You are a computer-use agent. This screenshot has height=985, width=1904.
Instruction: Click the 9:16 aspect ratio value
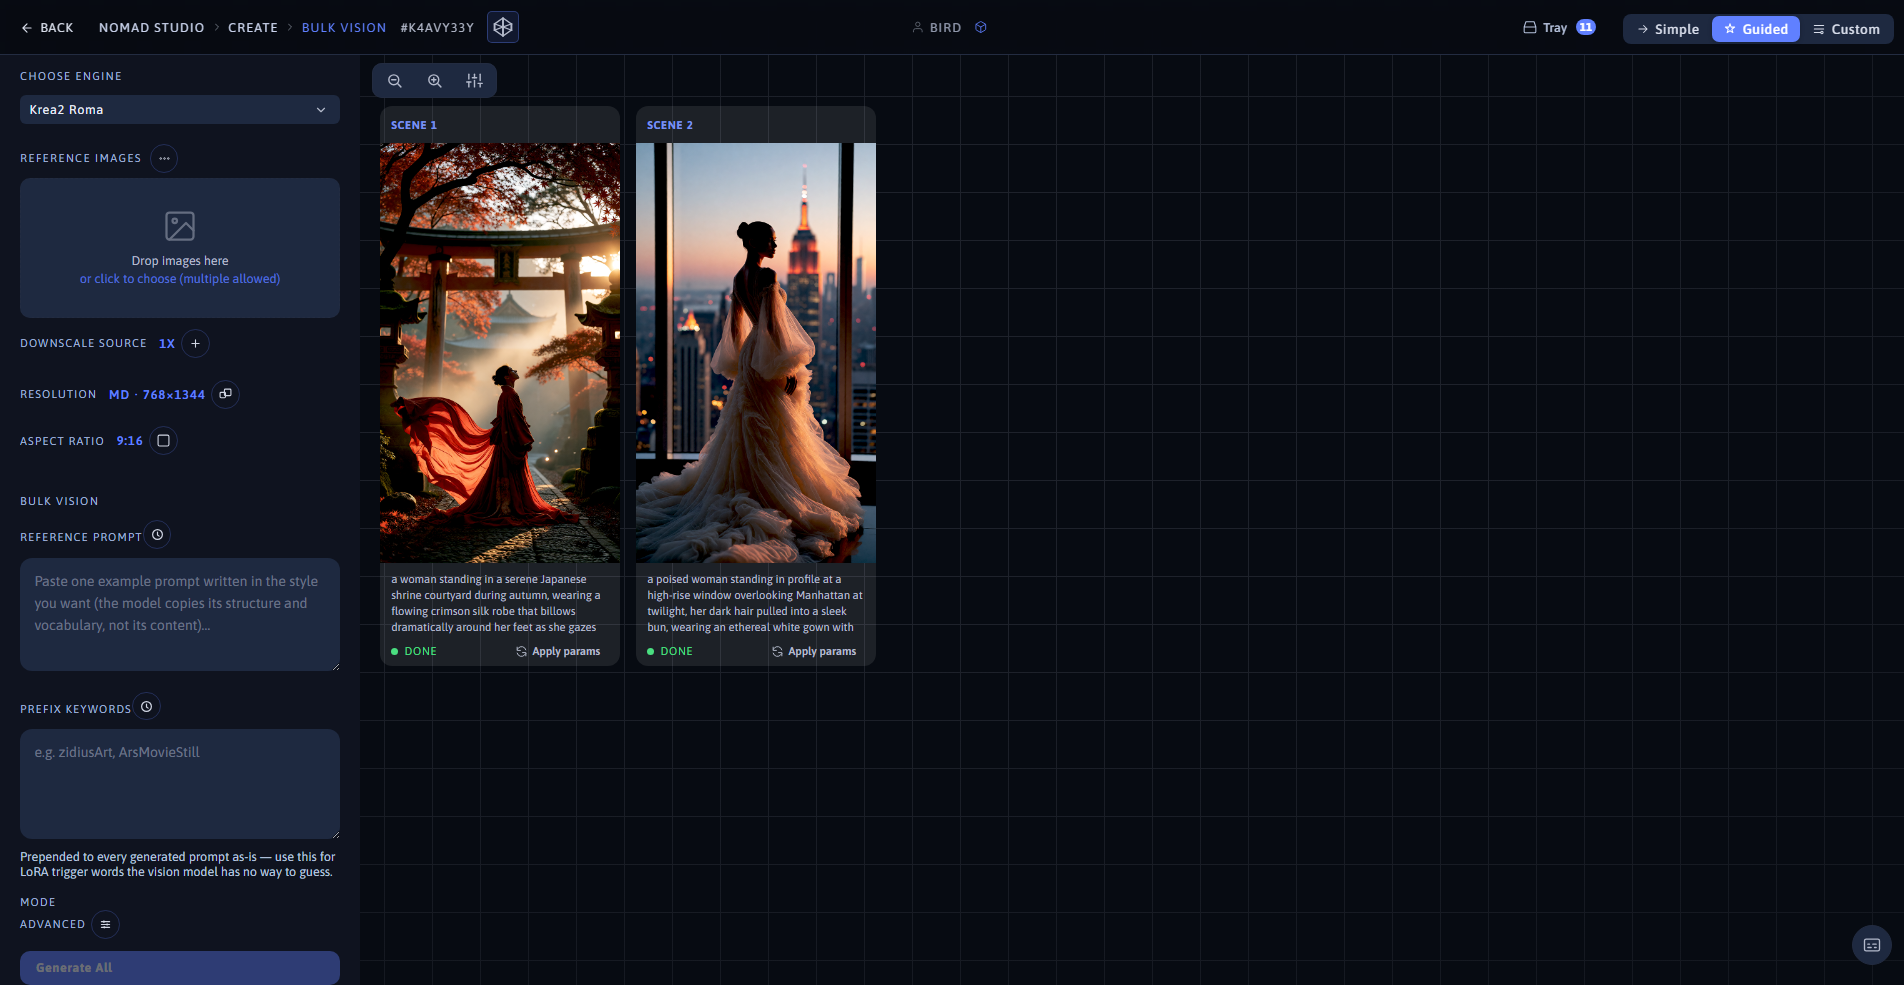[130, 441]
